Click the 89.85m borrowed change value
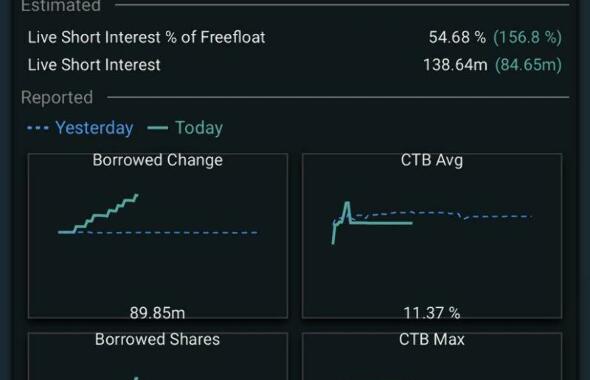The width and height of the screenshot is (590, 380). 157,313
